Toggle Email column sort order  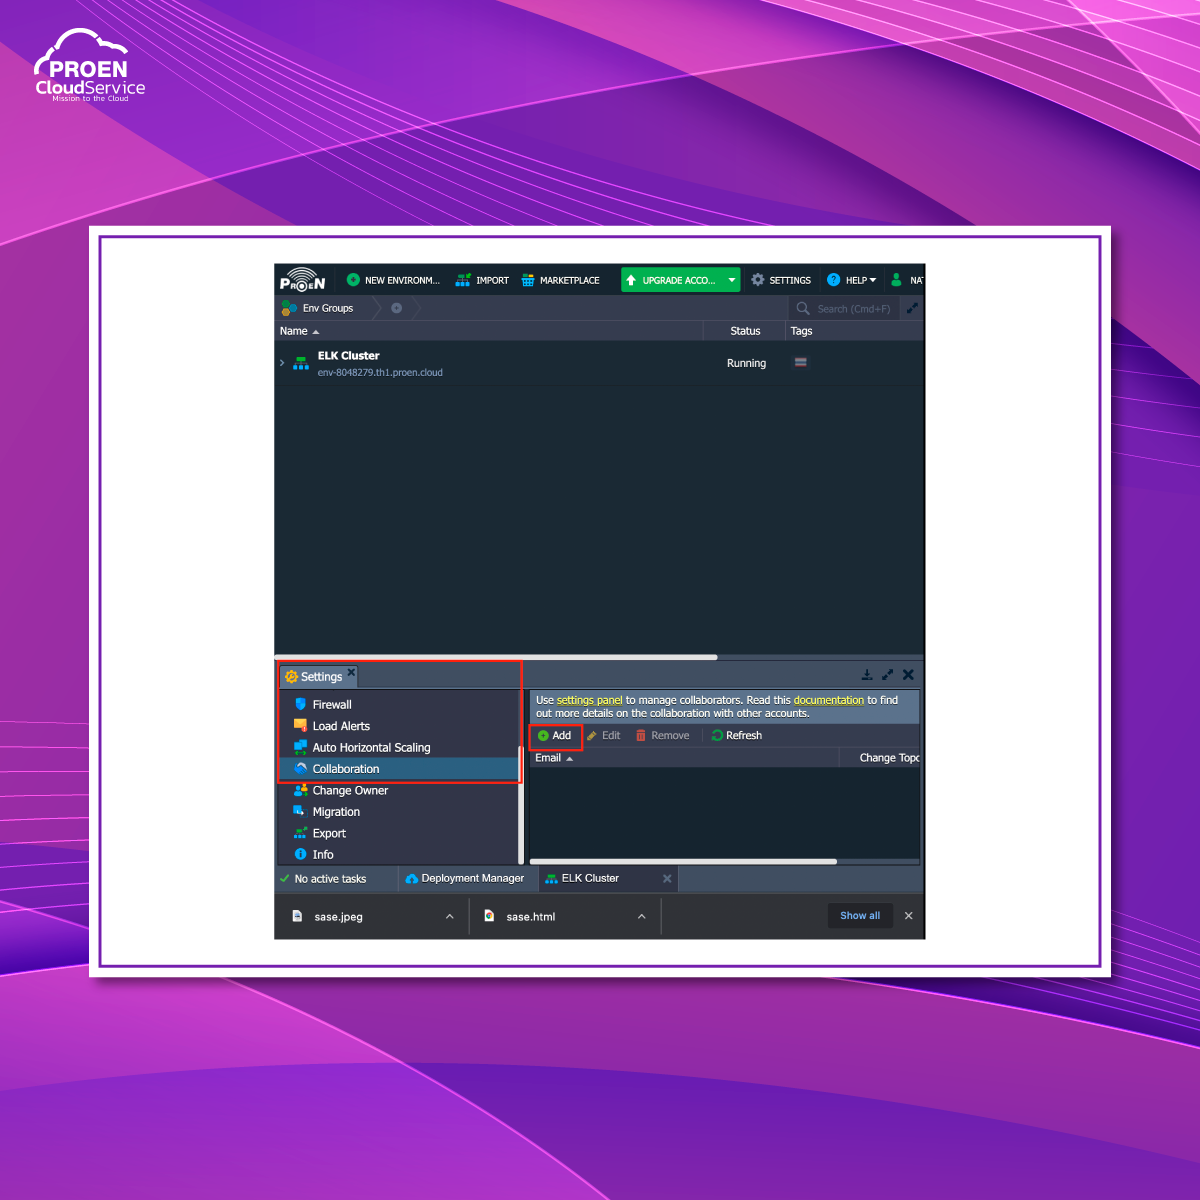point(553,757)
